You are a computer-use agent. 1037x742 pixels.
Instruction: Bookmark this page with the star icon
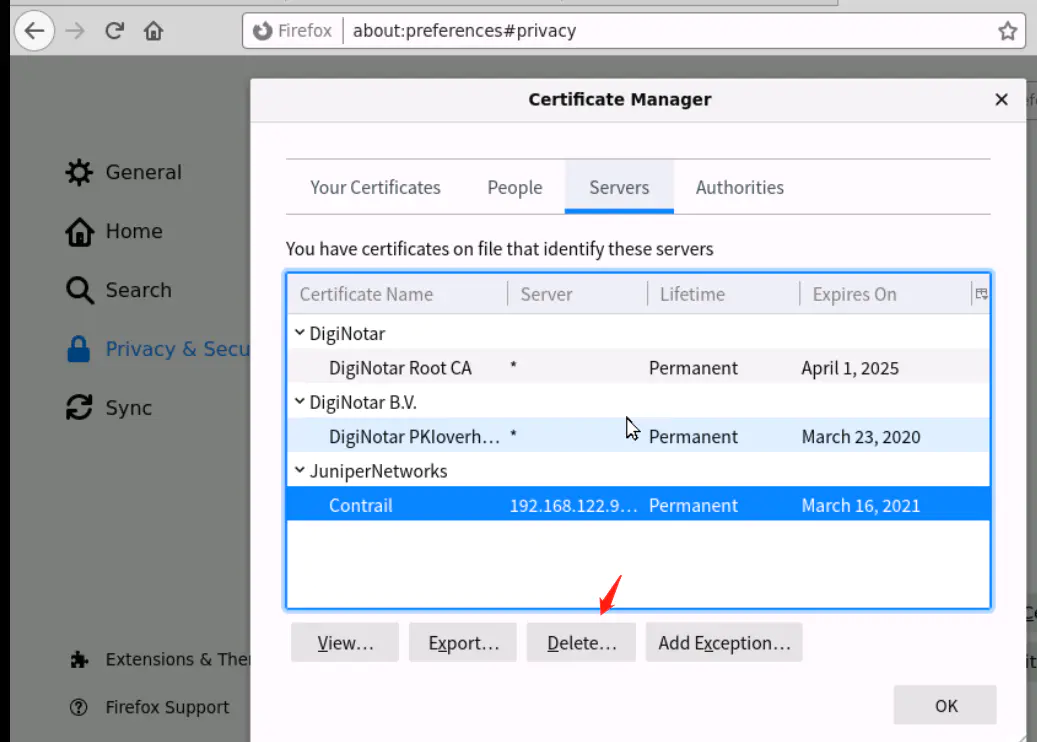tap(1007, 30)
